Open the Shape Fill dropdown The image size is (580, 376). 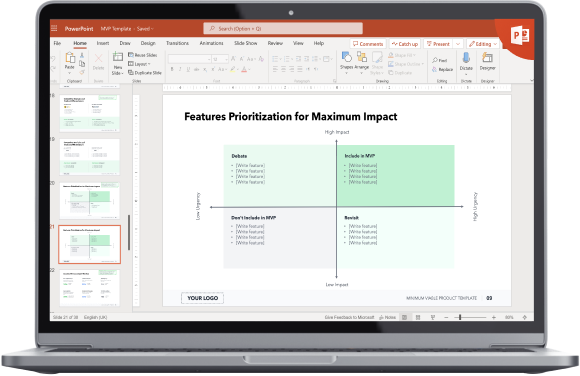[402, 55]
